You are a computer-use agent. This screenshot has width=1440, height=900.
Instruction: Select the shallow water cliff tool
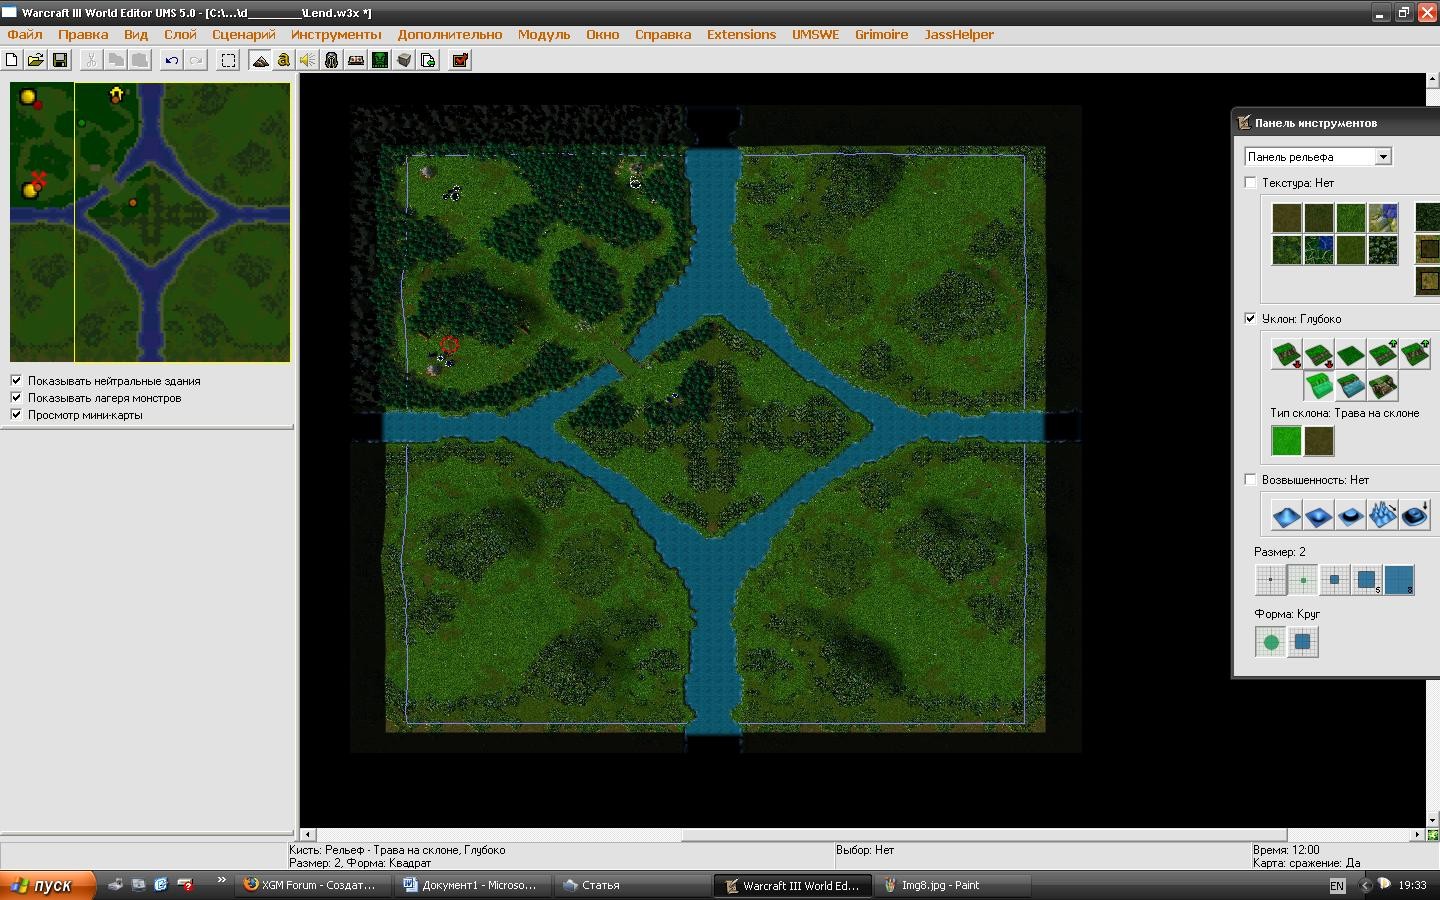point(1350,386)
